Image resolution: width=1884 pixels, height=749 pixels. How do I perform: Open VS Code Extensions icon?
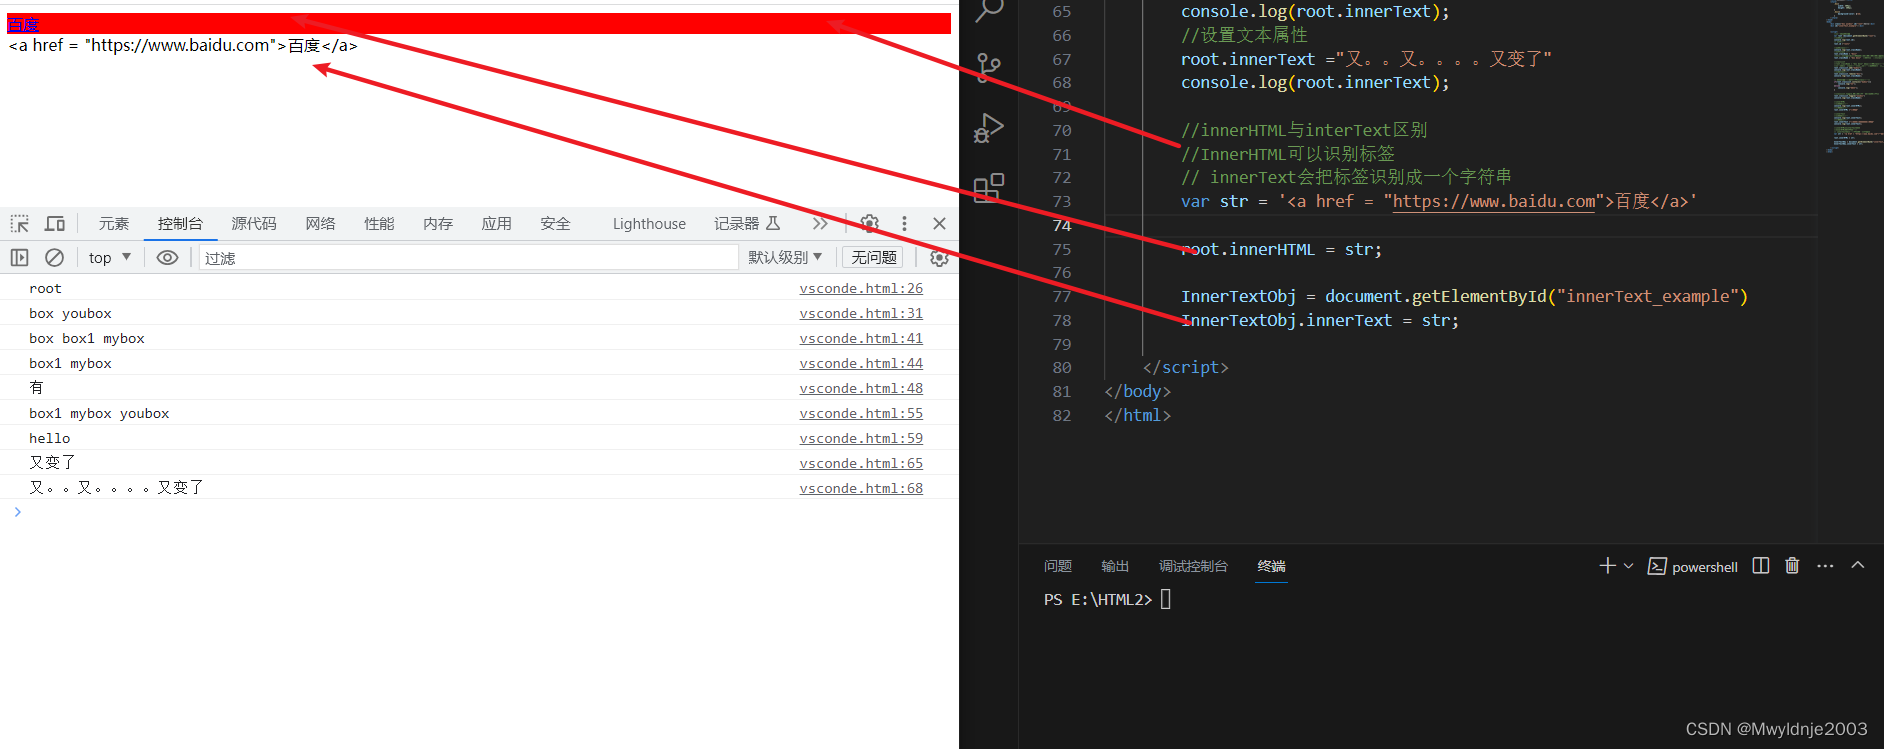(x=989, y=187)
